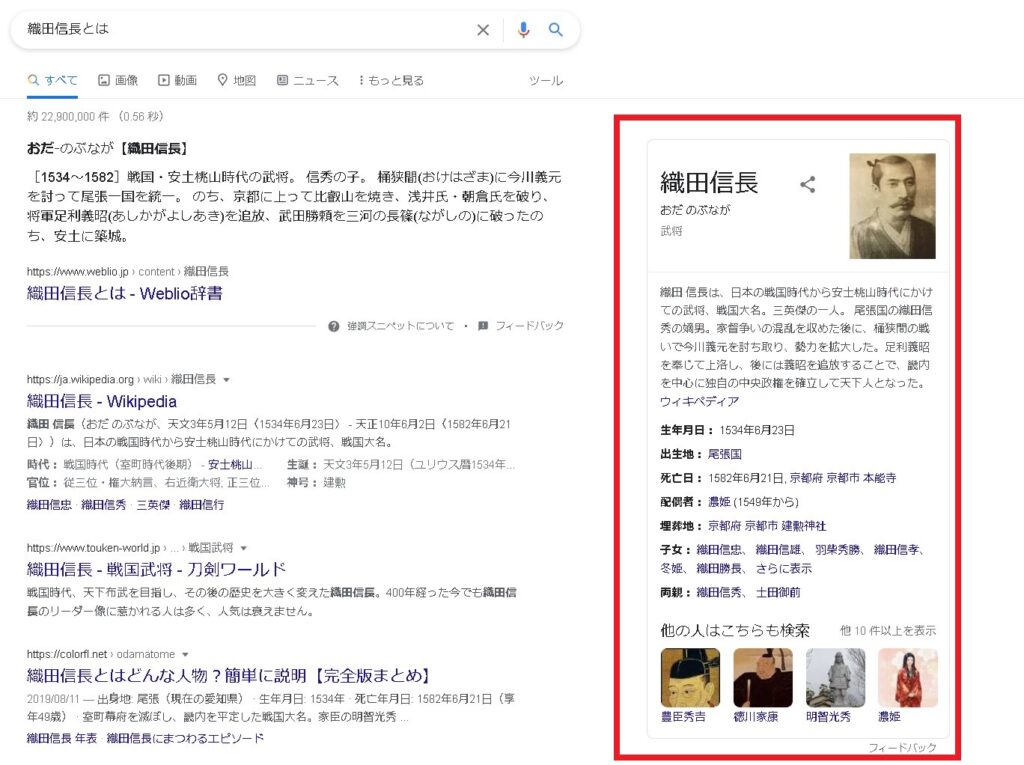Expand the もっと見る menu

[391, 80]
